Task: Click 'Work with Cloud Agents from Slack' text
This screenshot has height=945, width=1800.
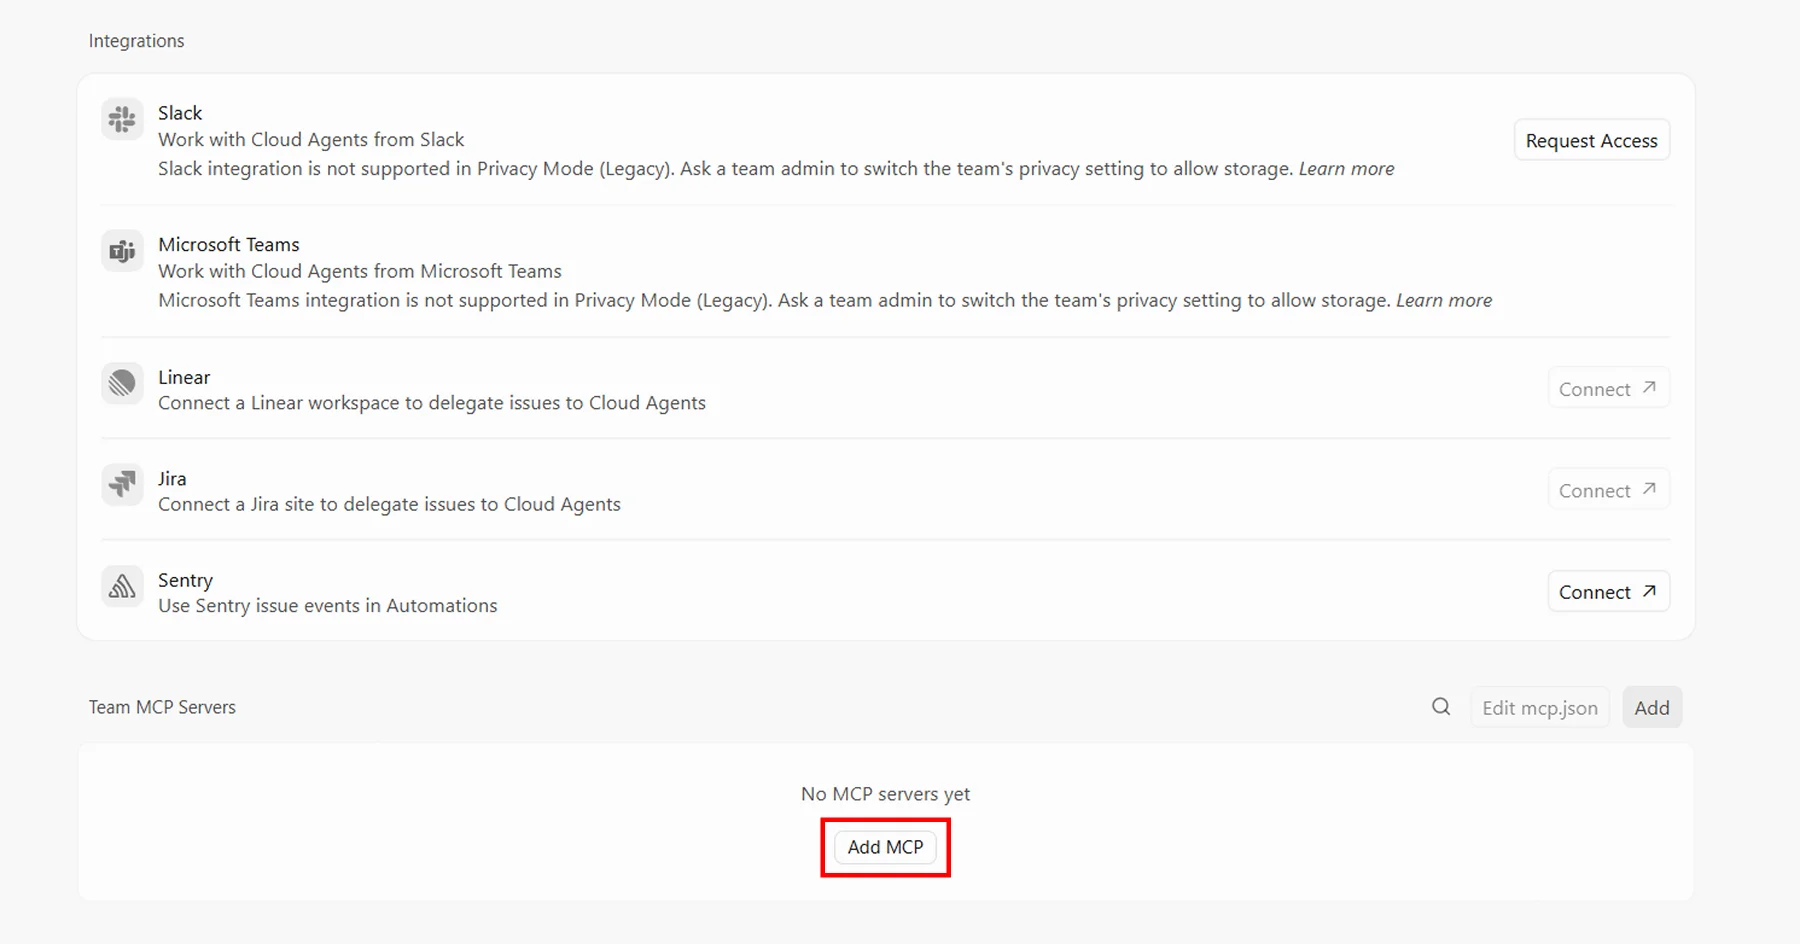Action: (x=311, y=140)
